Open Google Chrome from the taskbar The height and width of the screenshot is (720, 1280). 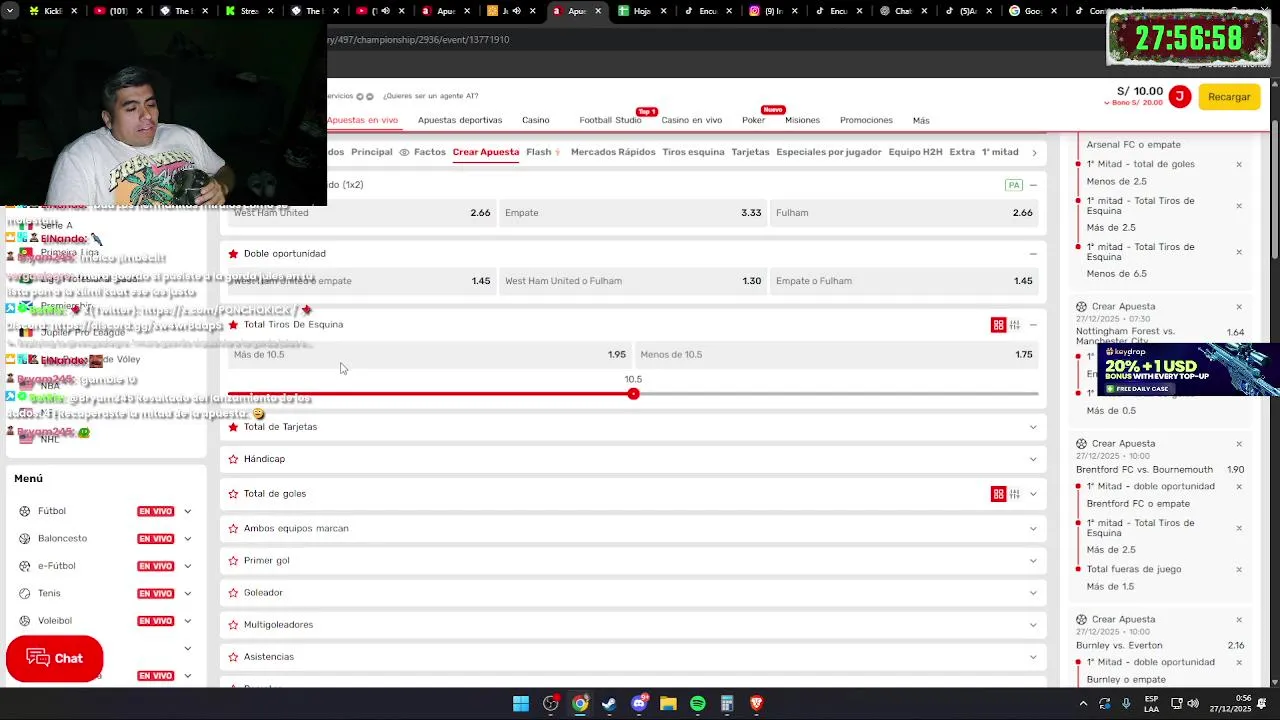(580, 704)
